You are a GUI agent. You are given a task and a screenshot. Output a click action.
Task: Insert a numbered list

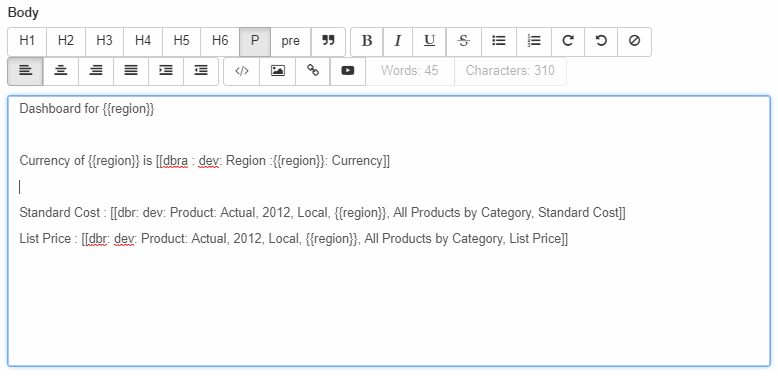[x=534, y=42]
